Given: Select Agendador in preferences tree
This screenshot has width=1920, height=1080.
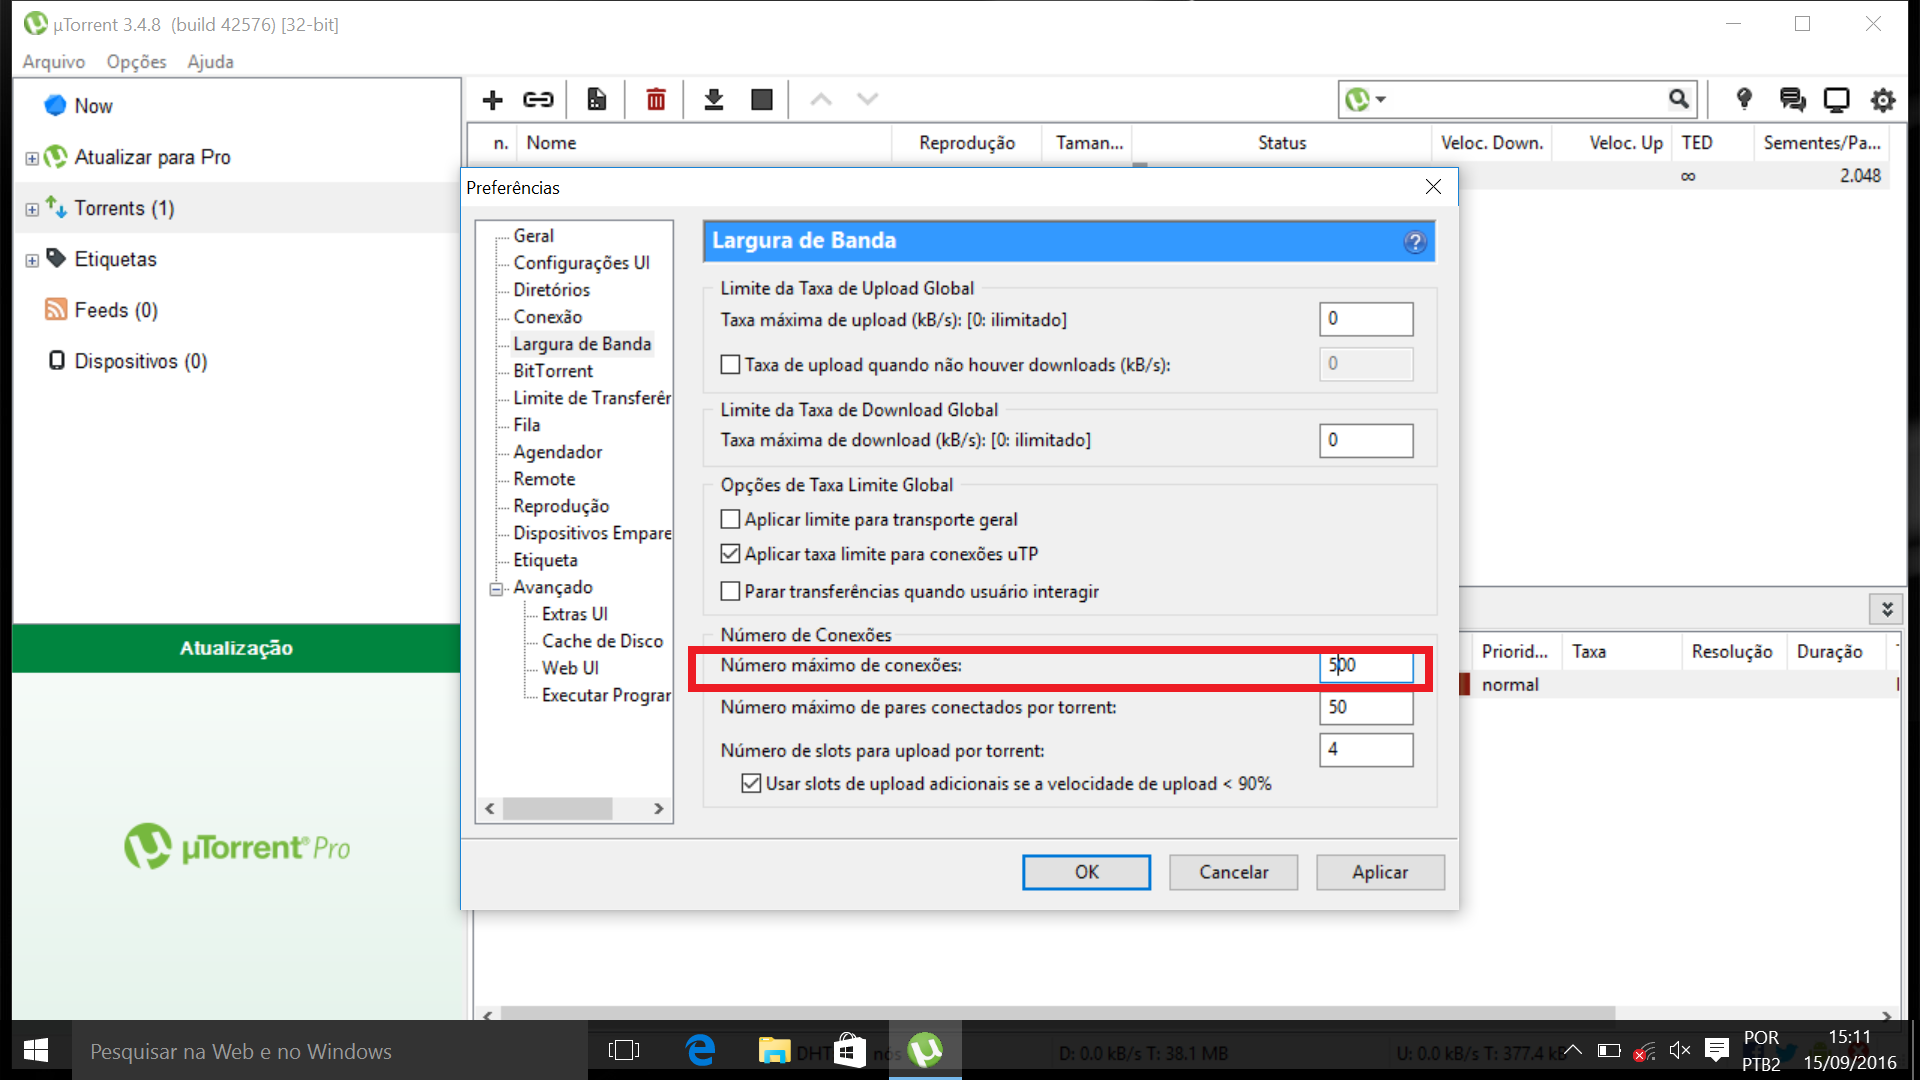Looking at the screenshot, I should click(x=558, y=452).
